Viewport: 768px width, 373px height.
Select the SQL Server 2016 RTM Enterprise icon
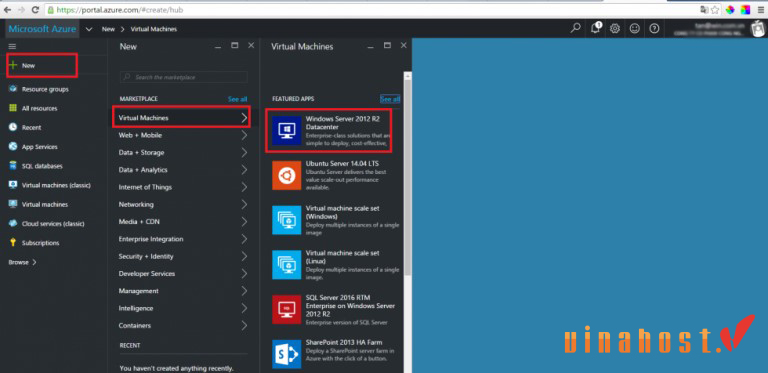[287, 309]
